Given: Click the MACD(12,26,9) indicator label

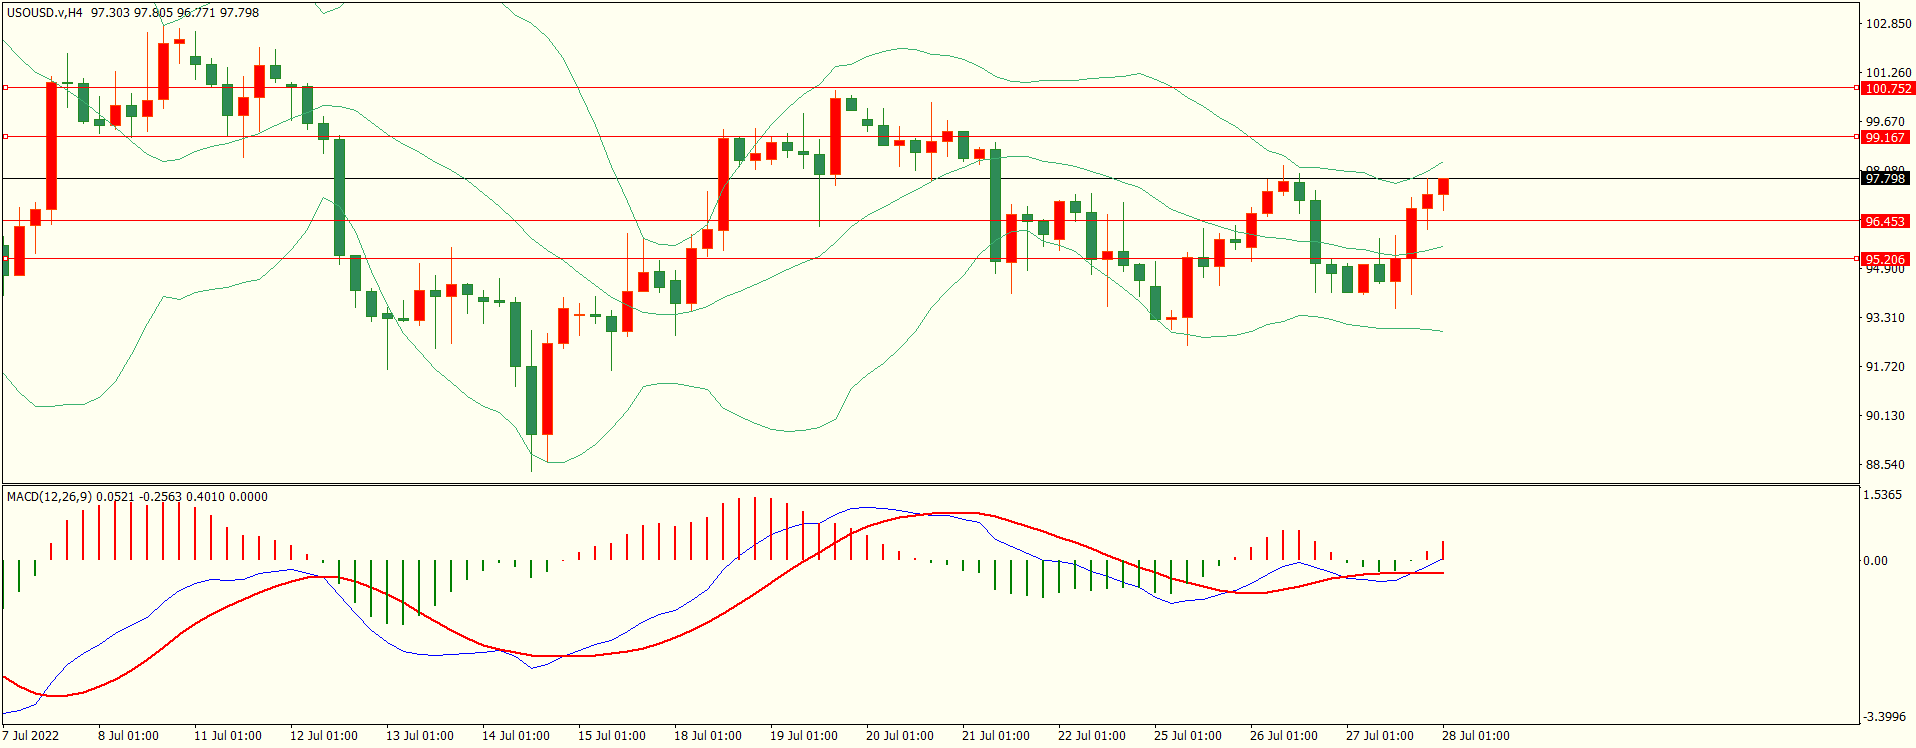Looking at the screenshot, I should click(50, 497).
